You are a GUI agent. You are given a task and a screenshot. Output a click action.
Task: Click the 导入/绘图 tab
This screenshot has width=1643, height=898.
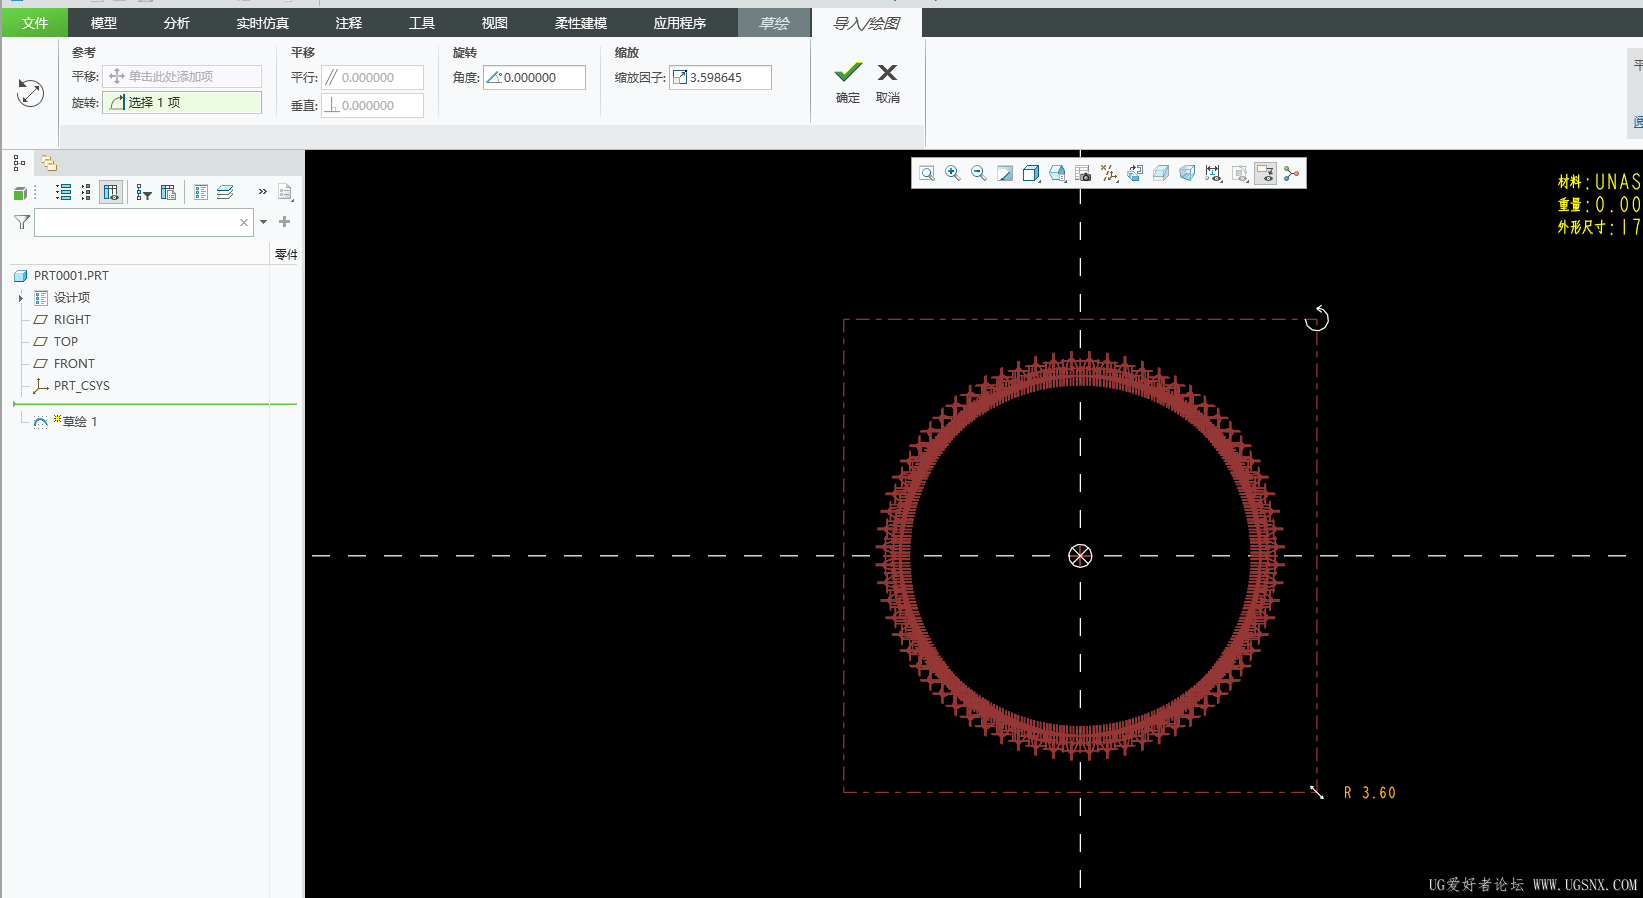[x=867, y=23]
